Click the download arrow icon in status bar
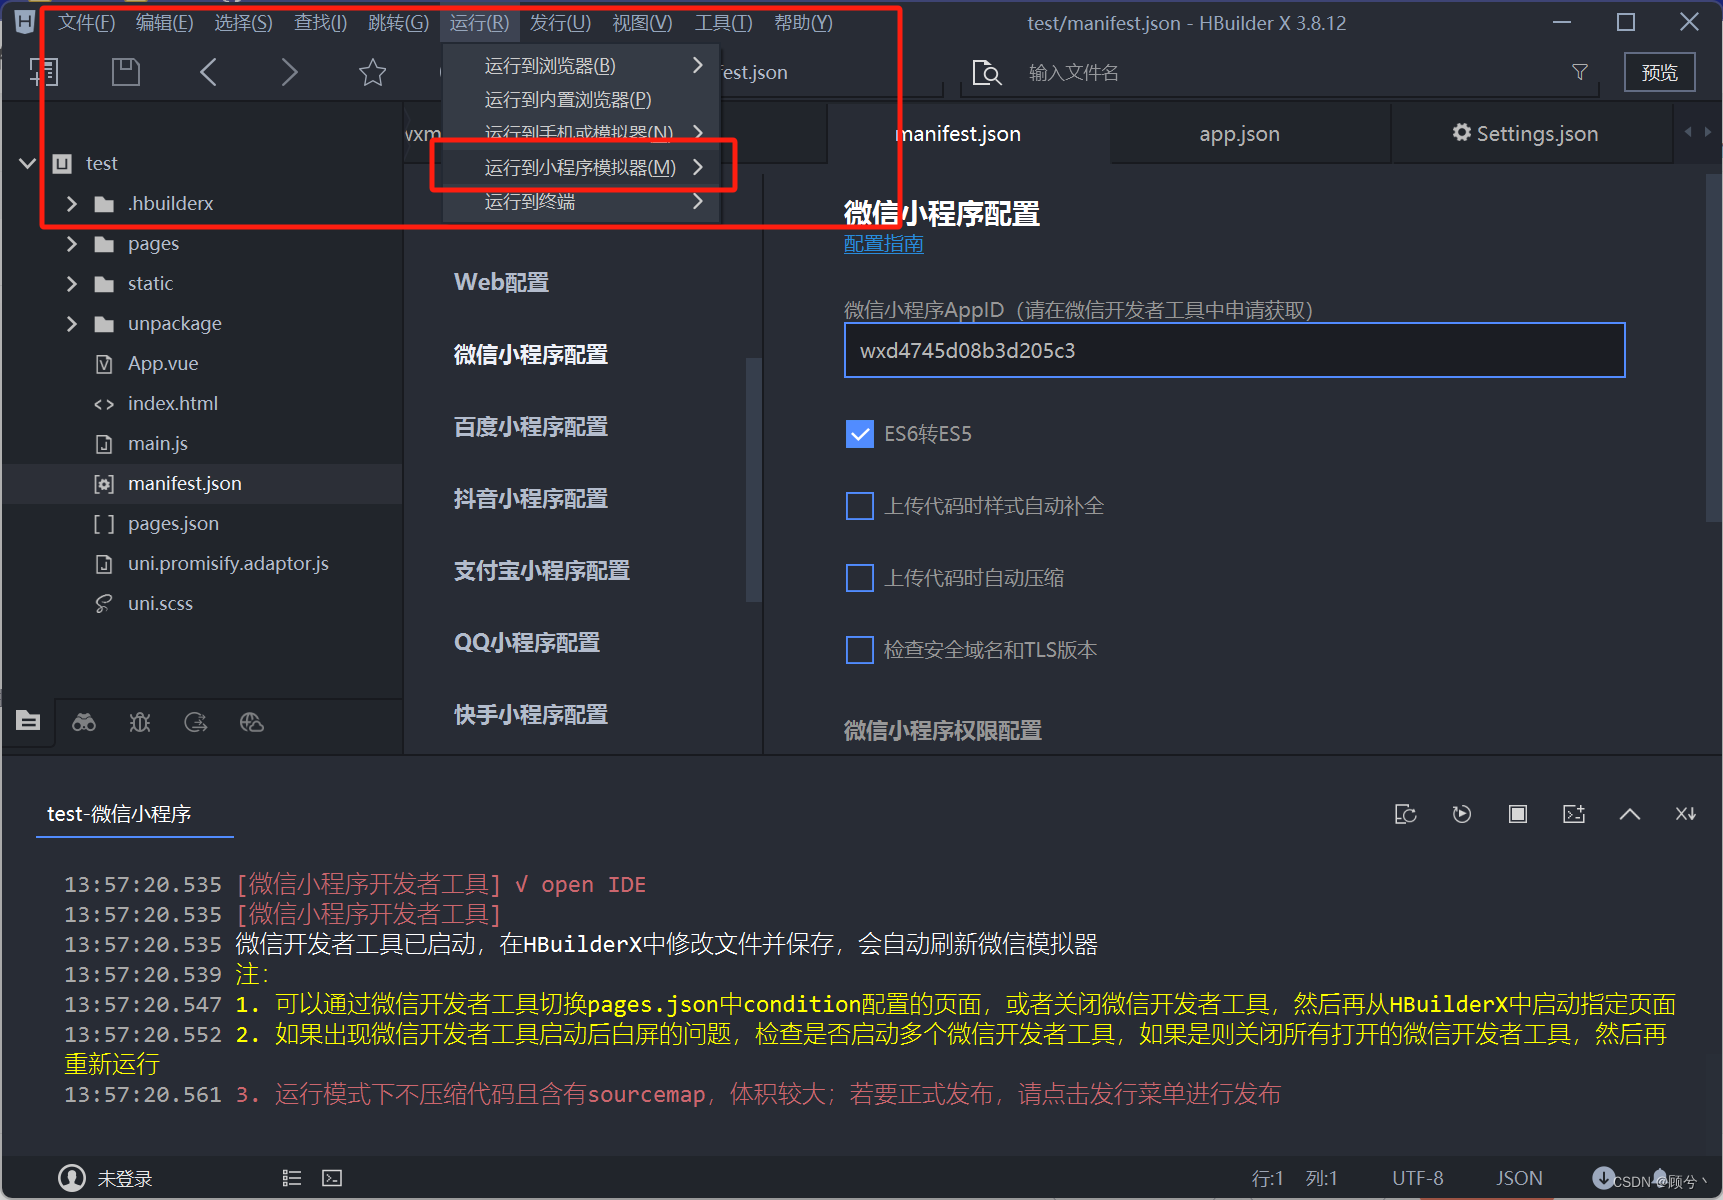Image resolution: width=1723 pixels, height=1200 pixels. point(1603,1178)
